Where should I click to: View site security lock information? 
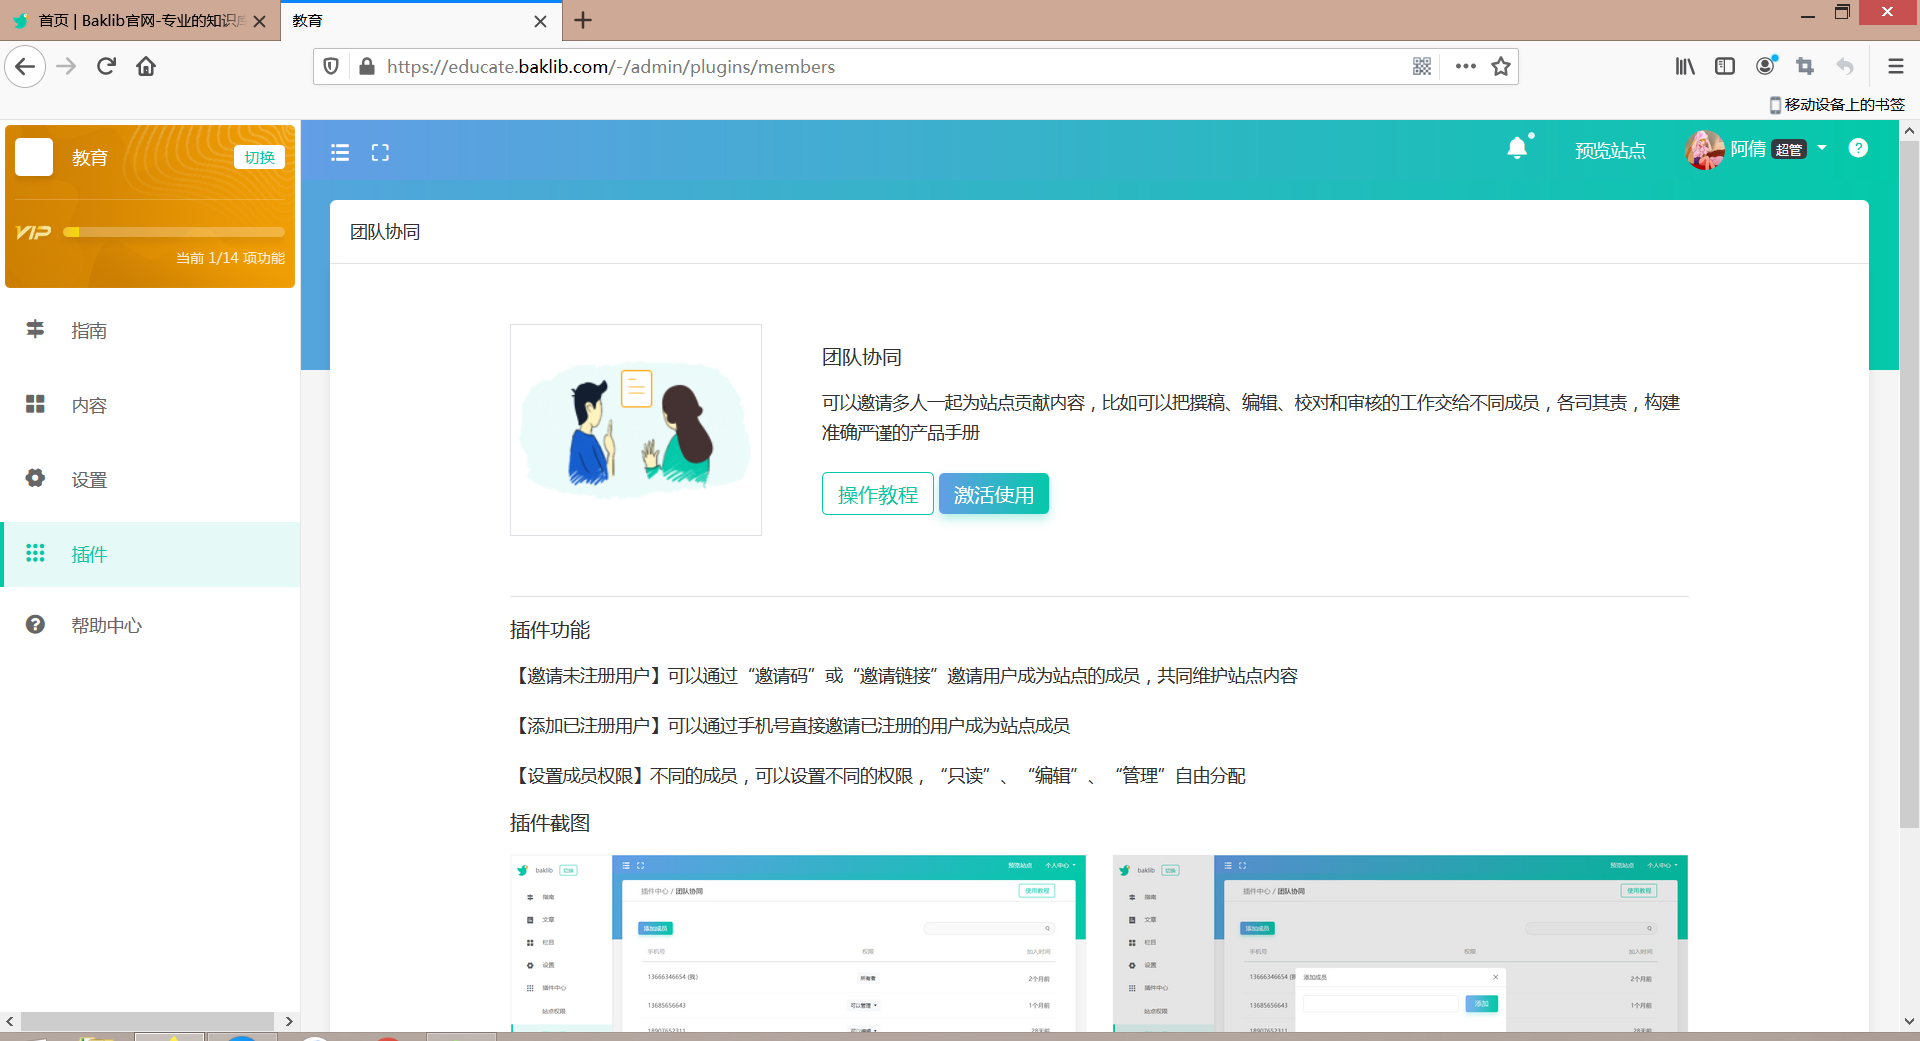(367, 67)
